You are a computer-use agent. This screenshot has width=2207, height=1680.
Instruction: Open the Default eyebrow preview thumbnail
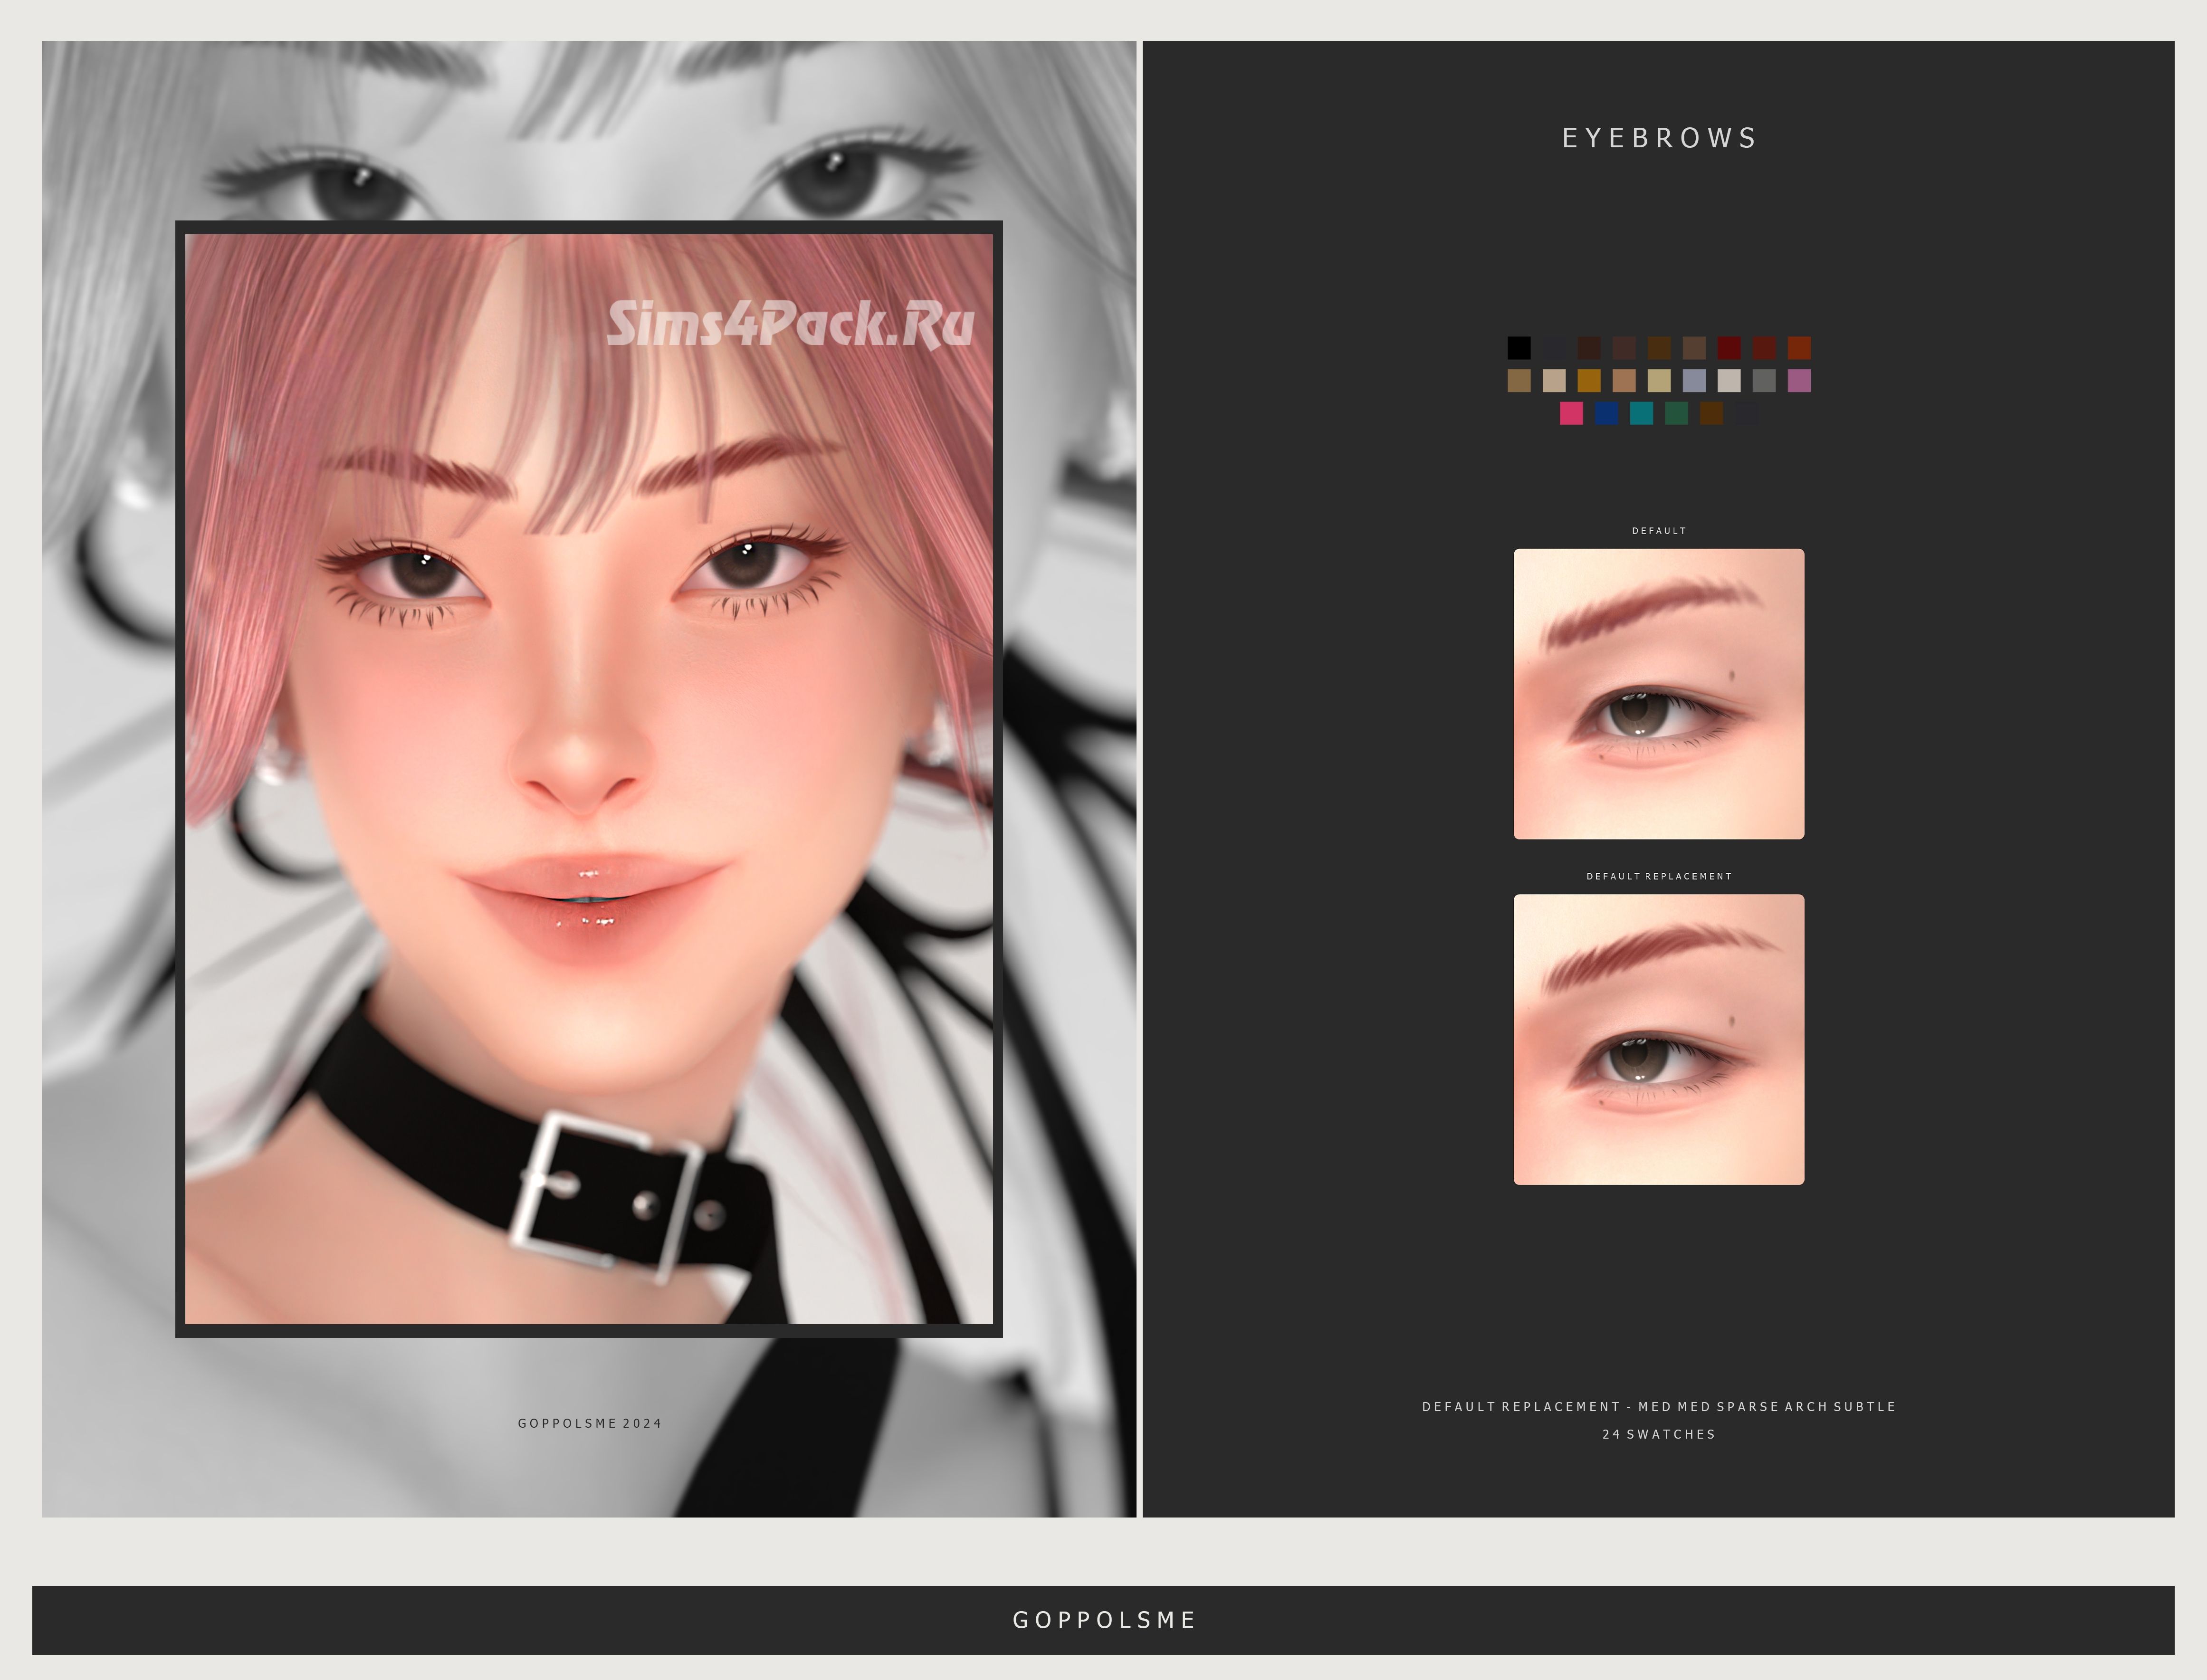(x=1658, y=693)
